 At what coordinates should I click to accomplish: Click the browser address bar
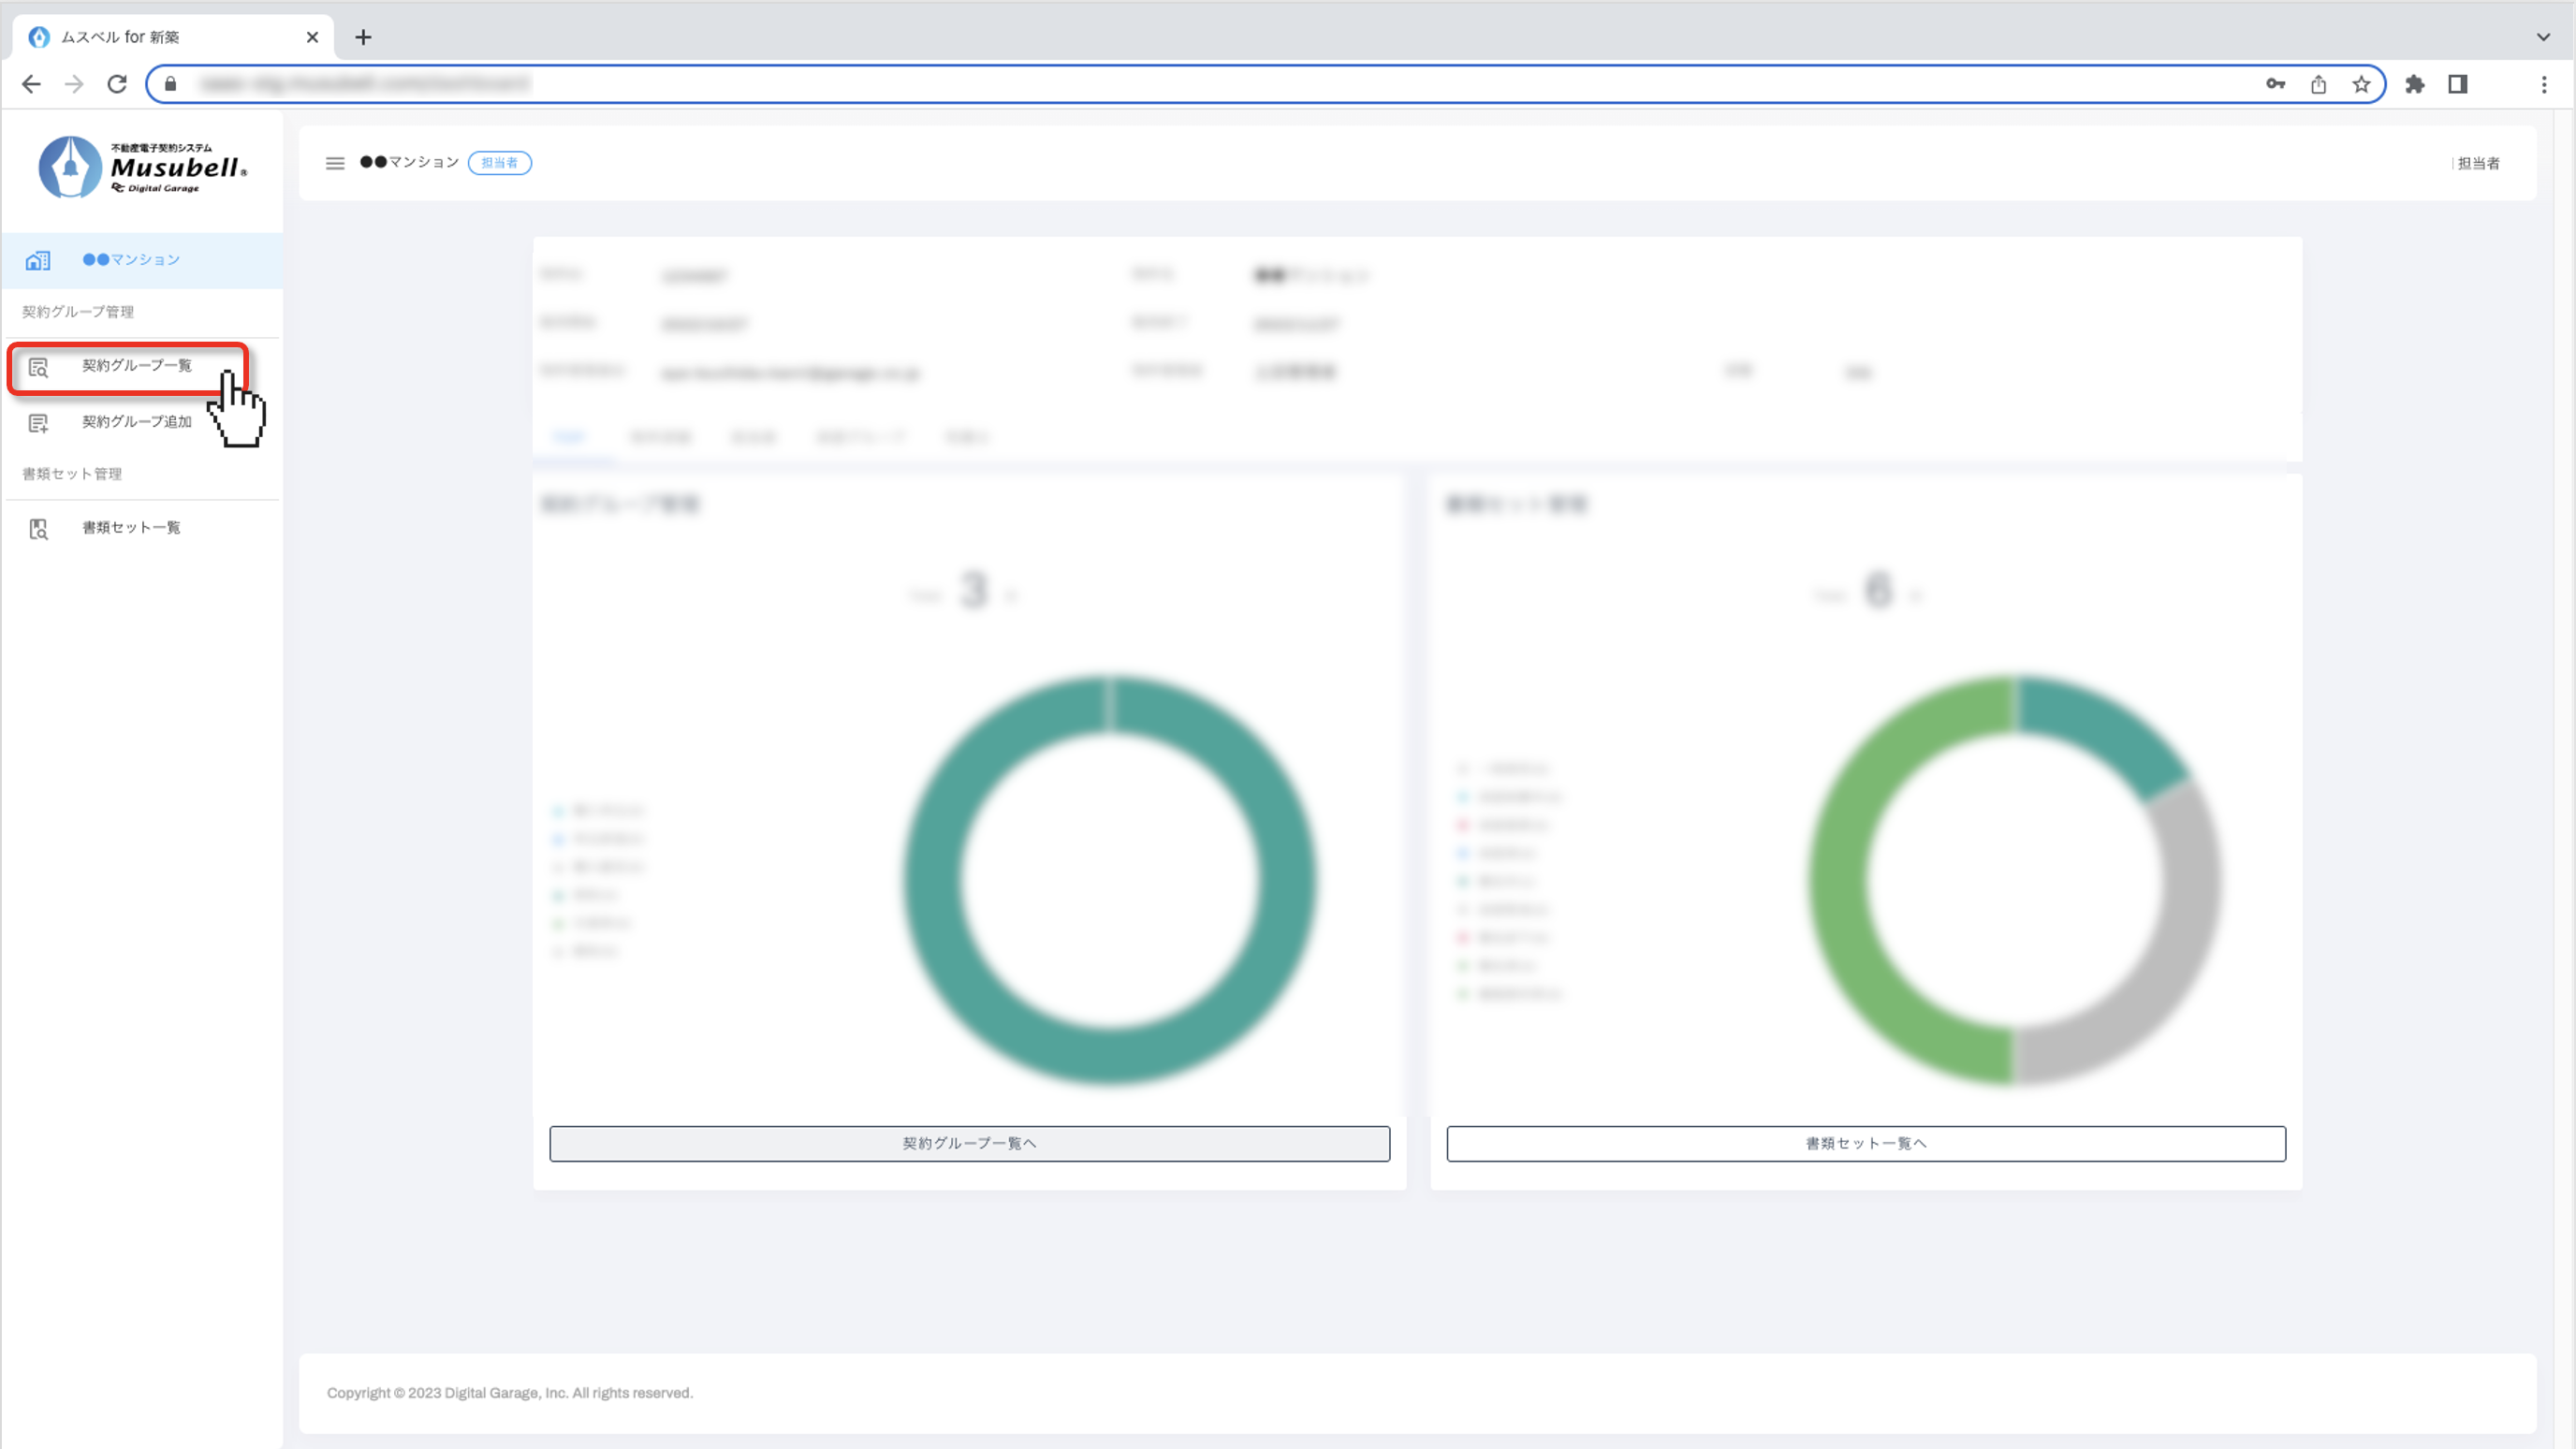click(1200, 84)
